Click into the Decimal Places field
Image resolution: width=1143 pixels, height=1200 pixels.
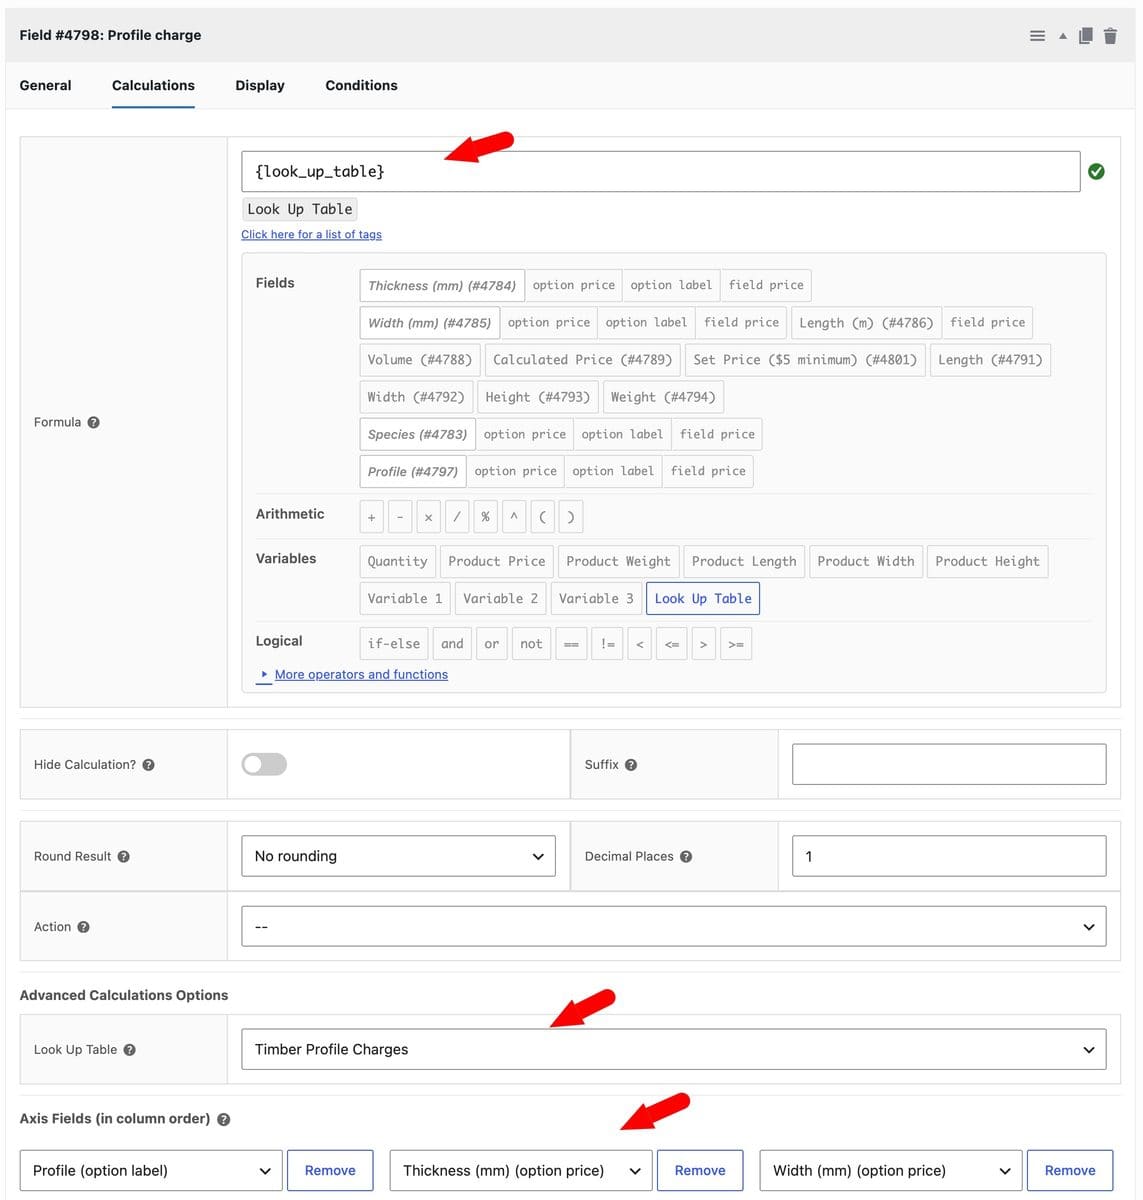949,857
